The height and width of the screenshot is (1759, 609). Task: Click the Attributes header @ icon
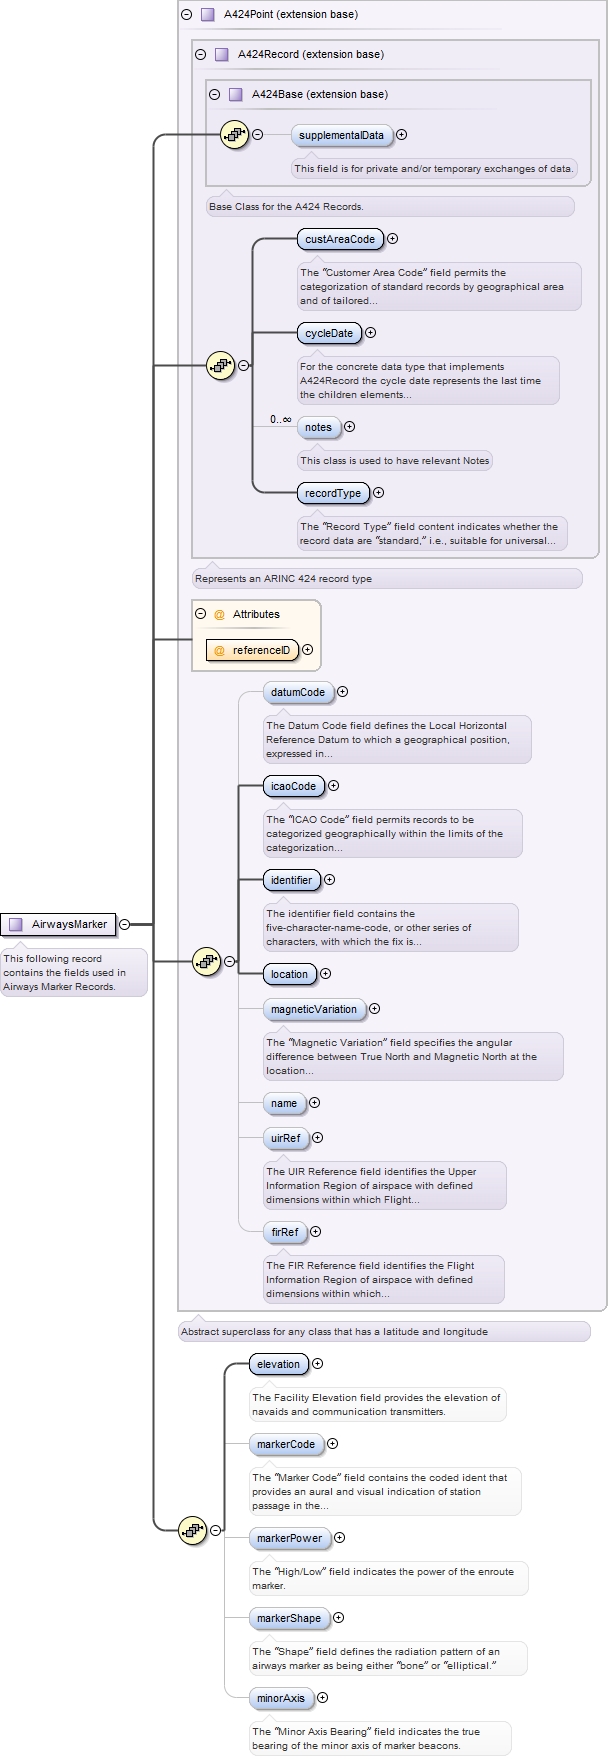click(219, 615)
